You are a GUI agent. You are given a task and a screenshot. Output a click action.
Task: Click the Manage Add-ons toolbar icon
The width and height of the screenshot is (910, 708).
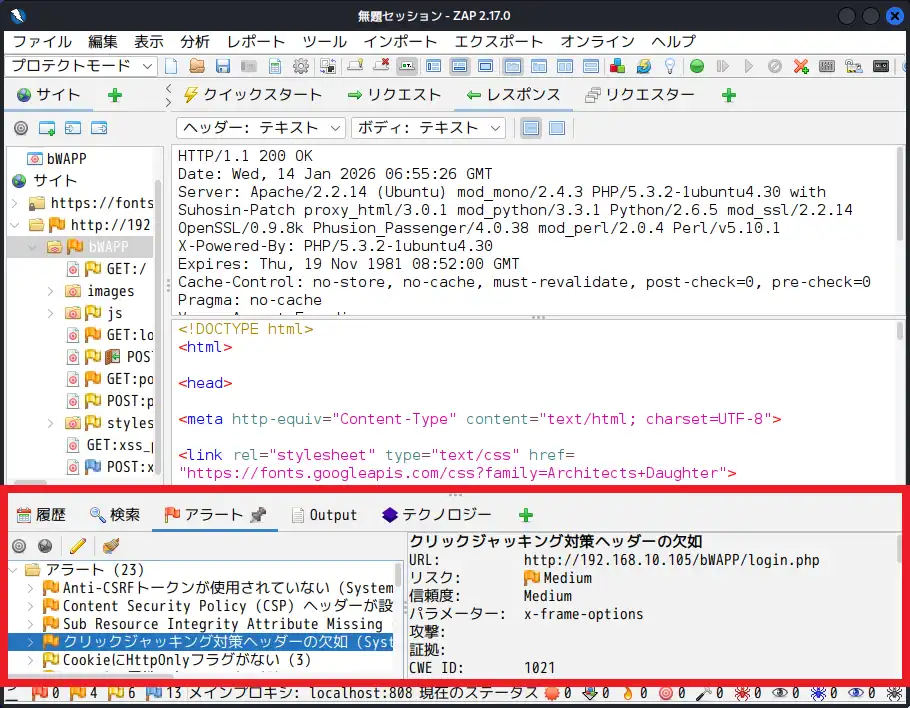pyautogui.click(x=618, y=66)
